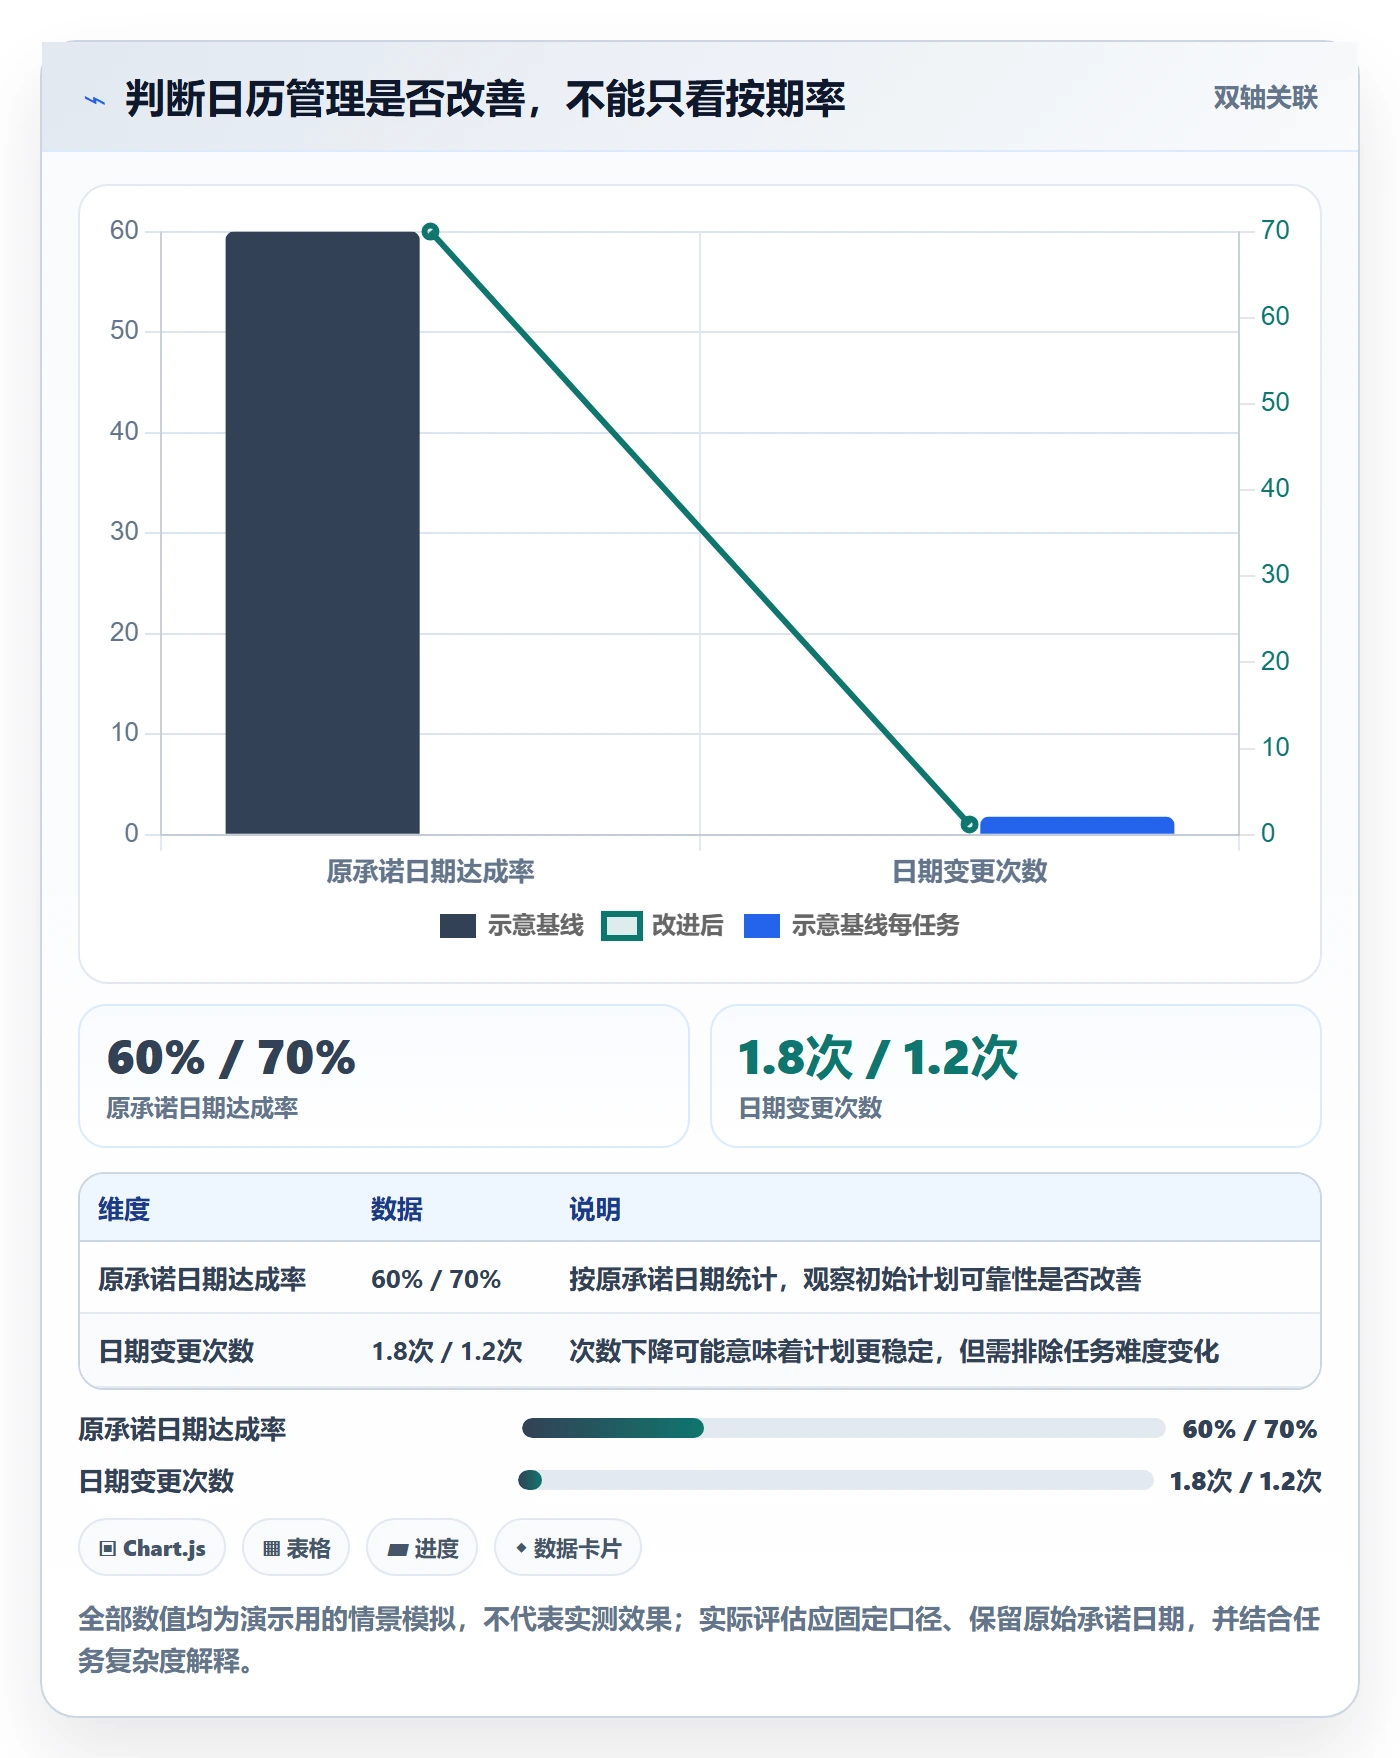The image size is (1400, 1758).
Task: Click table cell 1.8次 / 1.2次
Action: (447, 1351)
